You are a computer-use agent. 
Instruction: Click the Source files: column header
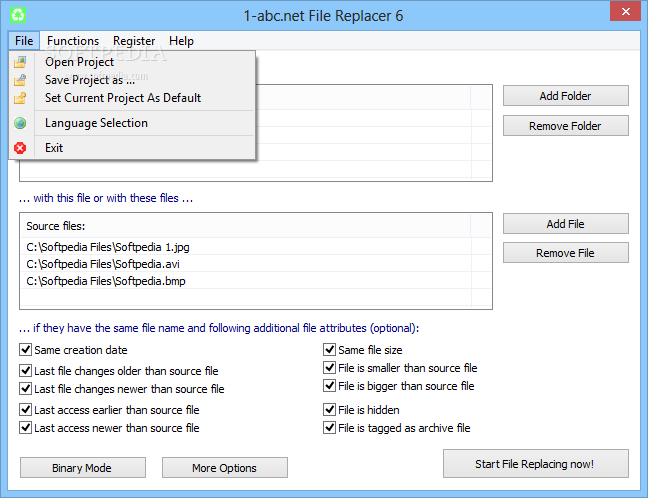click(x=245, y=226)
